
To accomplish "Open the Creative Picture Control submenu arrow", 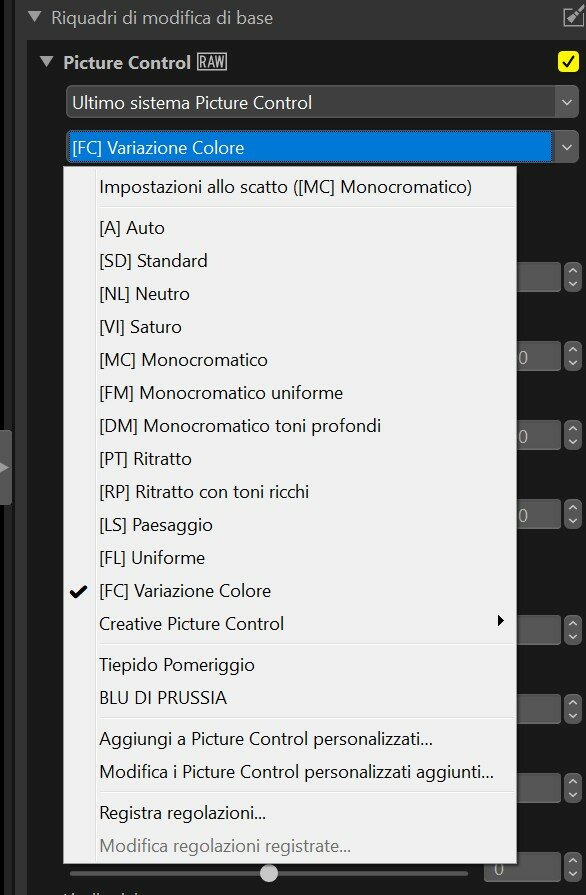I will pyautogui.click(x=500, y=620).
